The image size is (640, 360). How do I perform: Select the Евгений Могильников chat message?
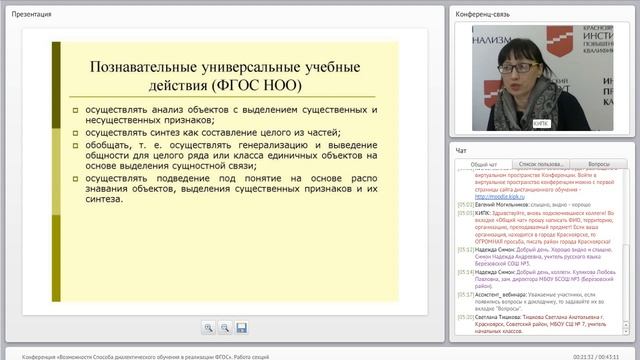524,204
